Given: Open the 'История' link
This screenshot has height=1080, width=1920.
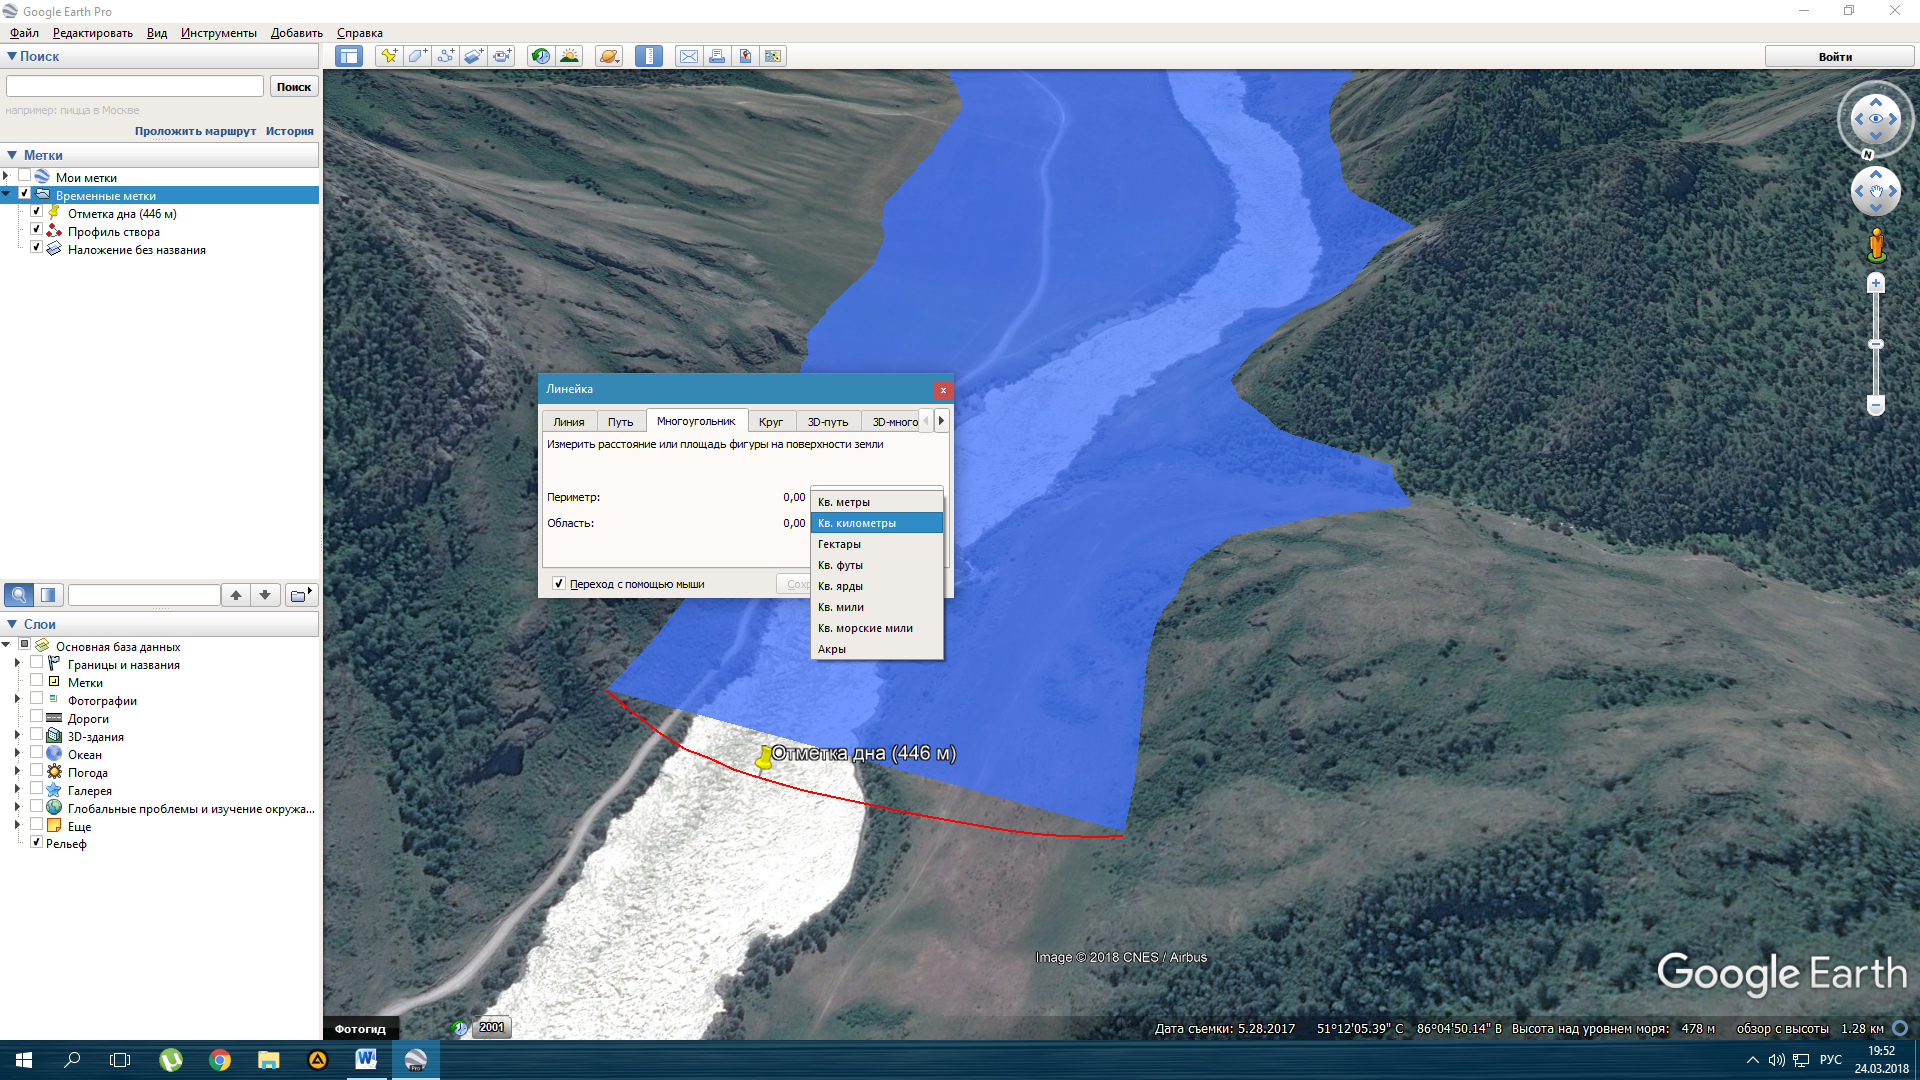Looking at the screenshot, I should (x=290, y=131).
